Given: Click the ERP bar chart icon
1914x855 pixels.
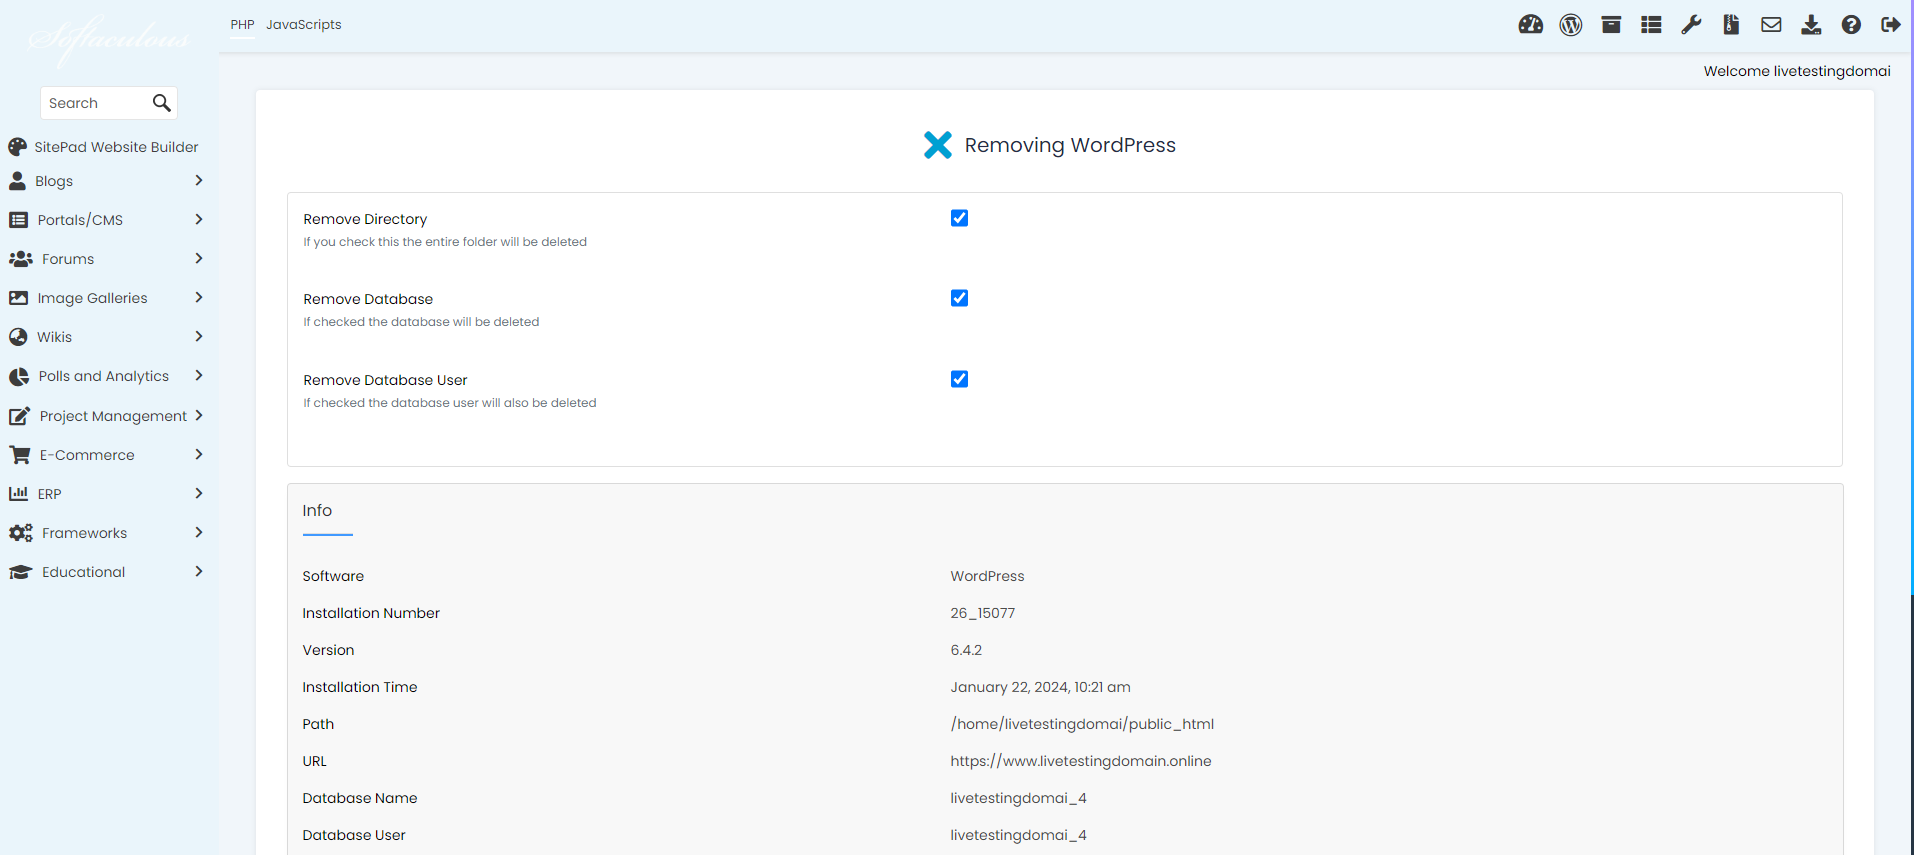Looking at the screenshot, I should (x=18, y=494).
